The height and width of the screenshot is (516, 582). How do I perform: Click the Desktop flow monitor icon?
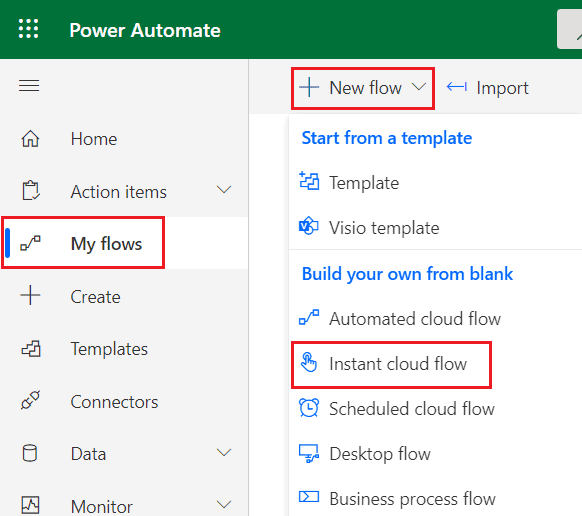pos(309,453)
